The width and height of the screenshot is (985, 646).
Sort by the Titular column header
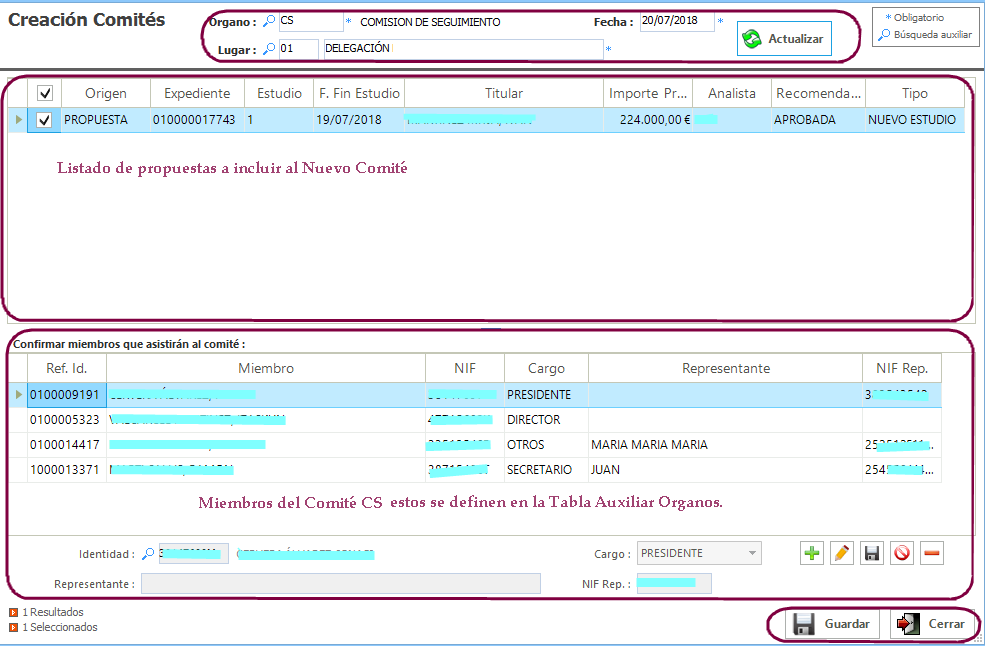pyautogui.click(x=504, y=93)
